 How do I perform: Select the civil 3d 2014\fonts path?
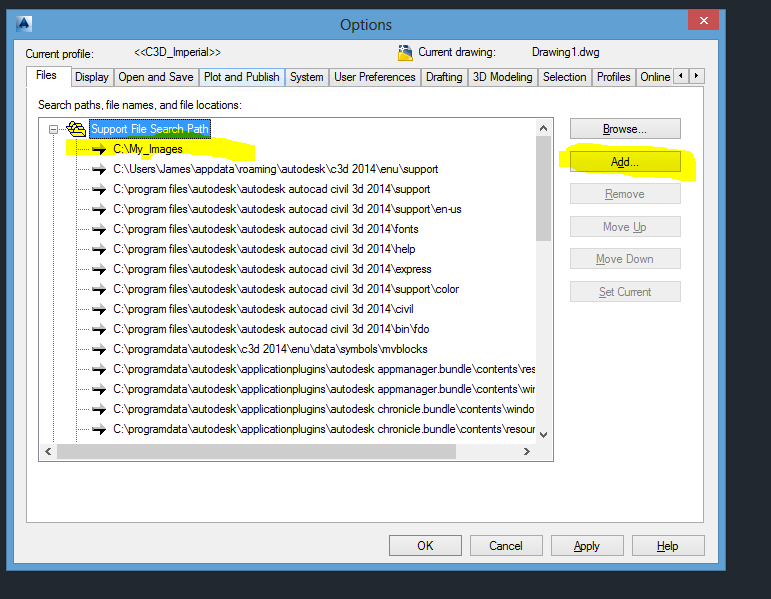click(266, 229)
